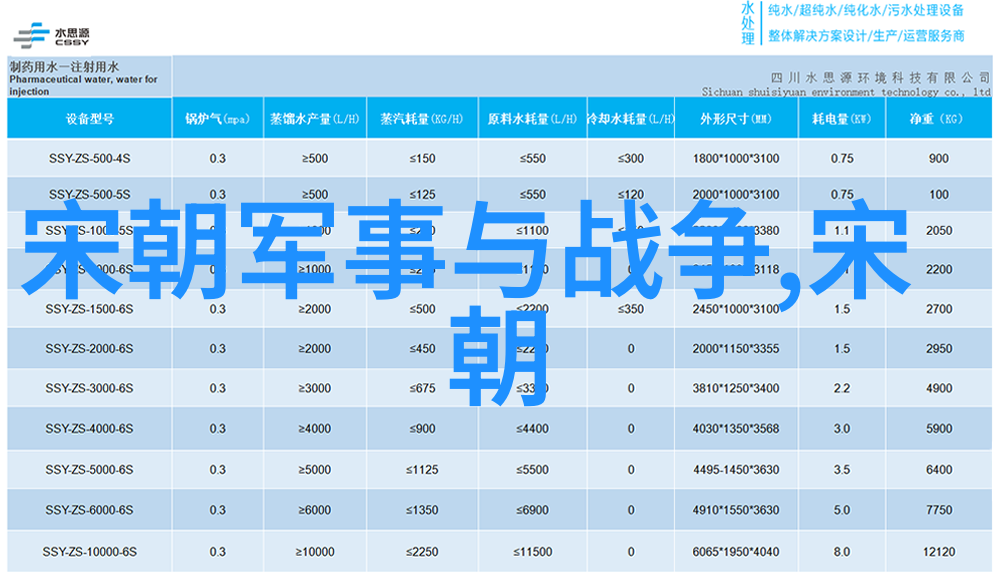Viewport: 1000px width, 581px height.
Task: Click the 水思源 CSSY brand name text
Action: click(71, 36)
